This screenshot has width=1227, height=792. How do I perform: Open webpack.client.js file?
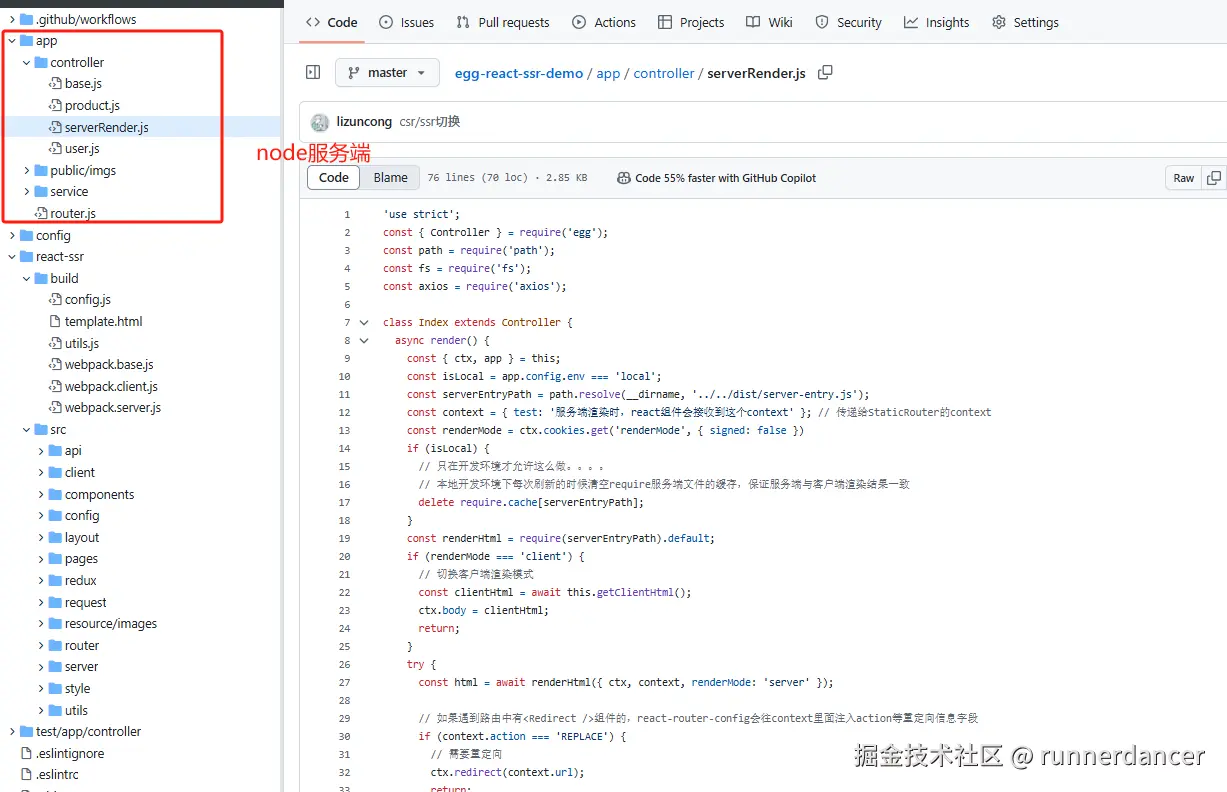[x=111, y=386]
